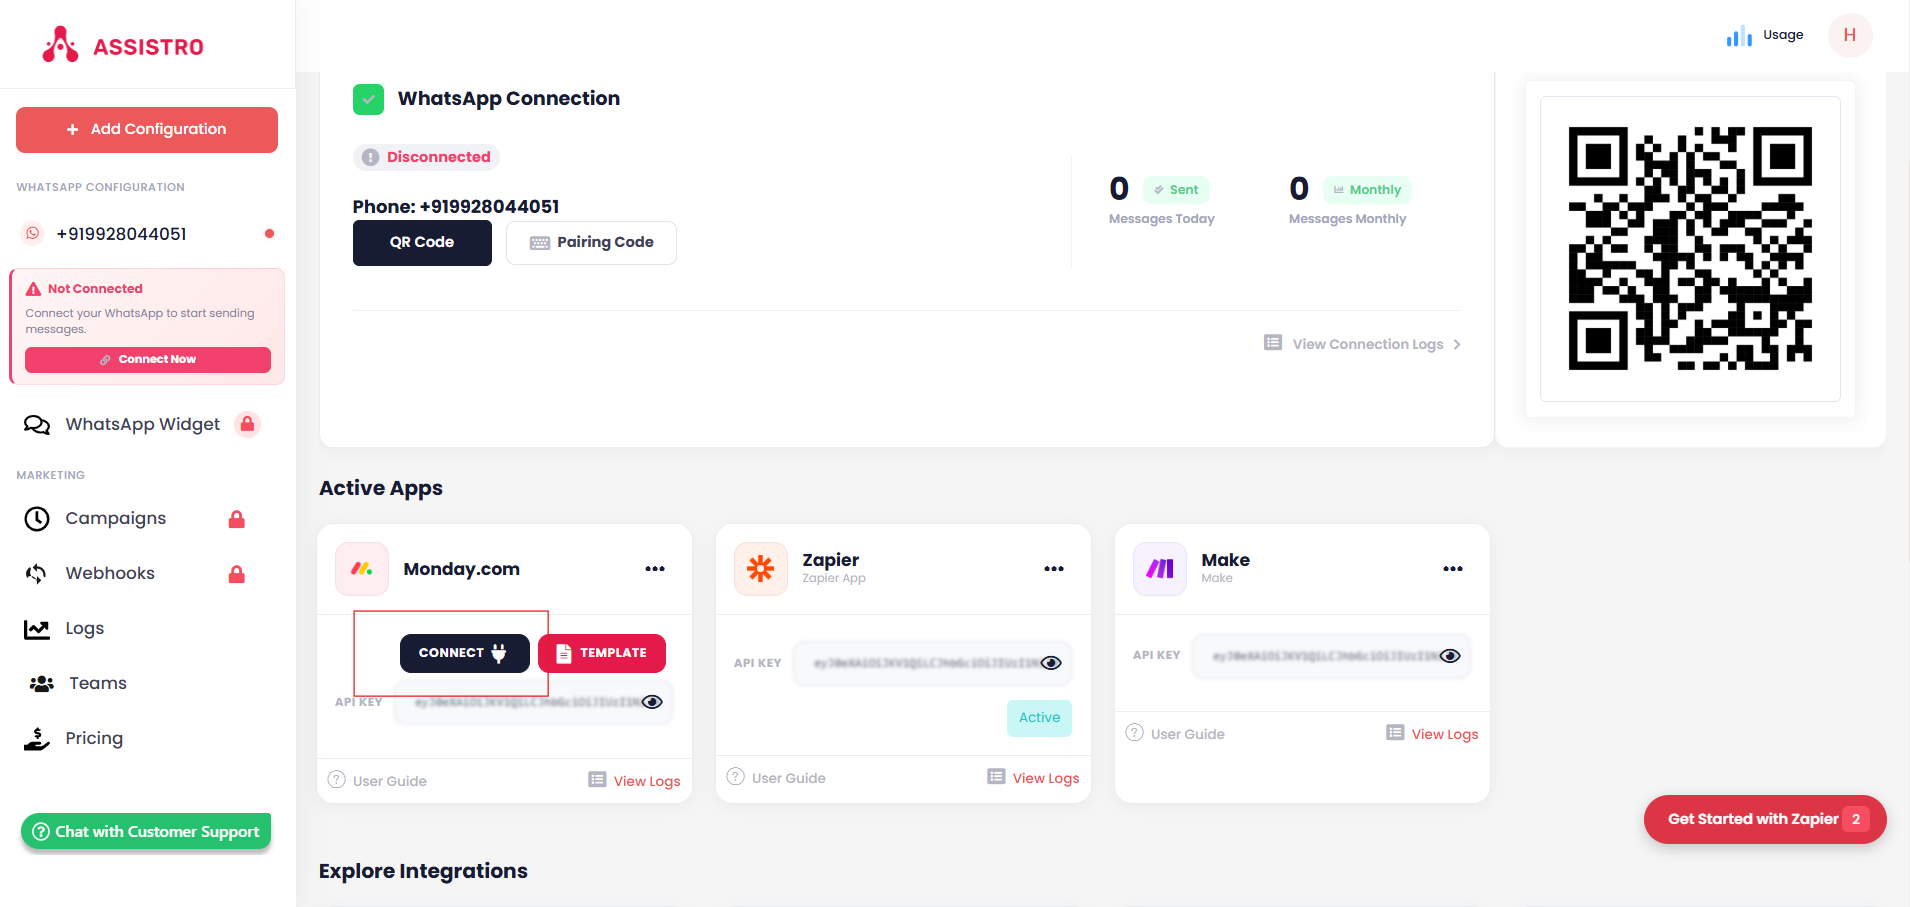Viewport: 1910px width, 907px height.
Task: Click the WhatsApp Widget chat icon
Action: [37, 425]
